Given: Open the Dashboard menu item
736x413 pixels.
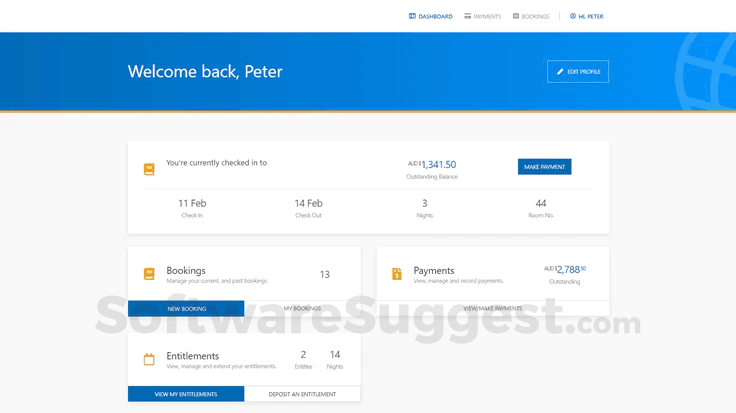Looking at the screenshot, I should tap(435, 17).
